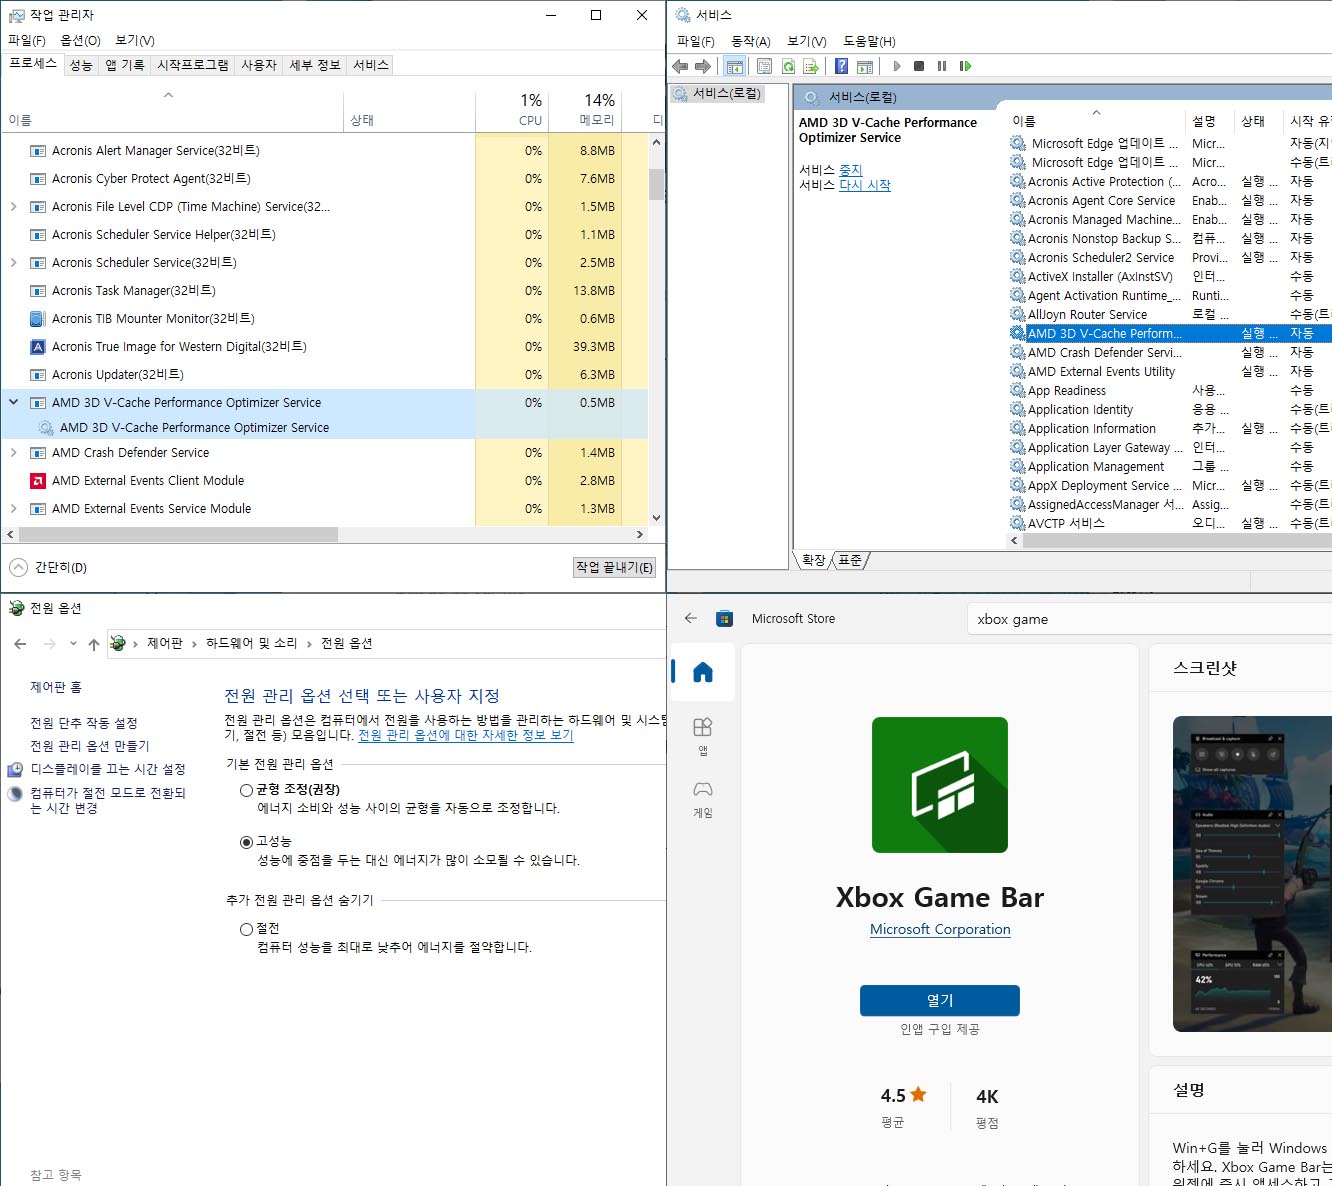Open dropdown chevron after 제어판 breadcrumb
1332x1186 pixels.
[194, 644]
